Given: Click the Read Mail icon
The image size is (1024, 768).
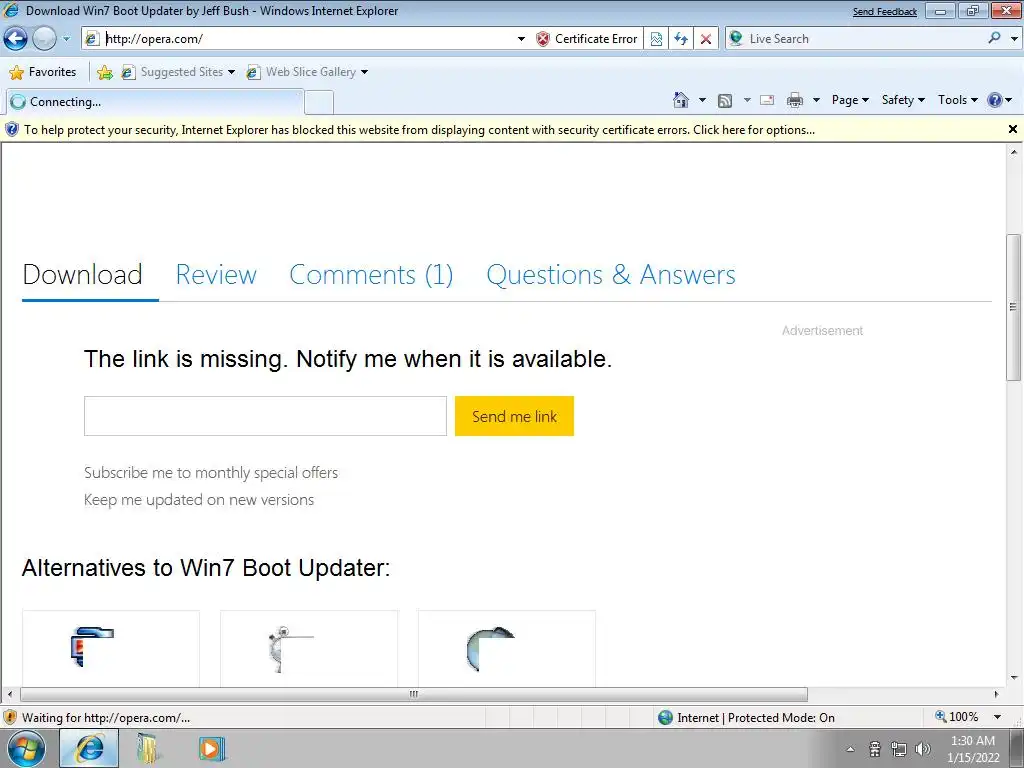Looking at the screenshot, I should (767, 100).
